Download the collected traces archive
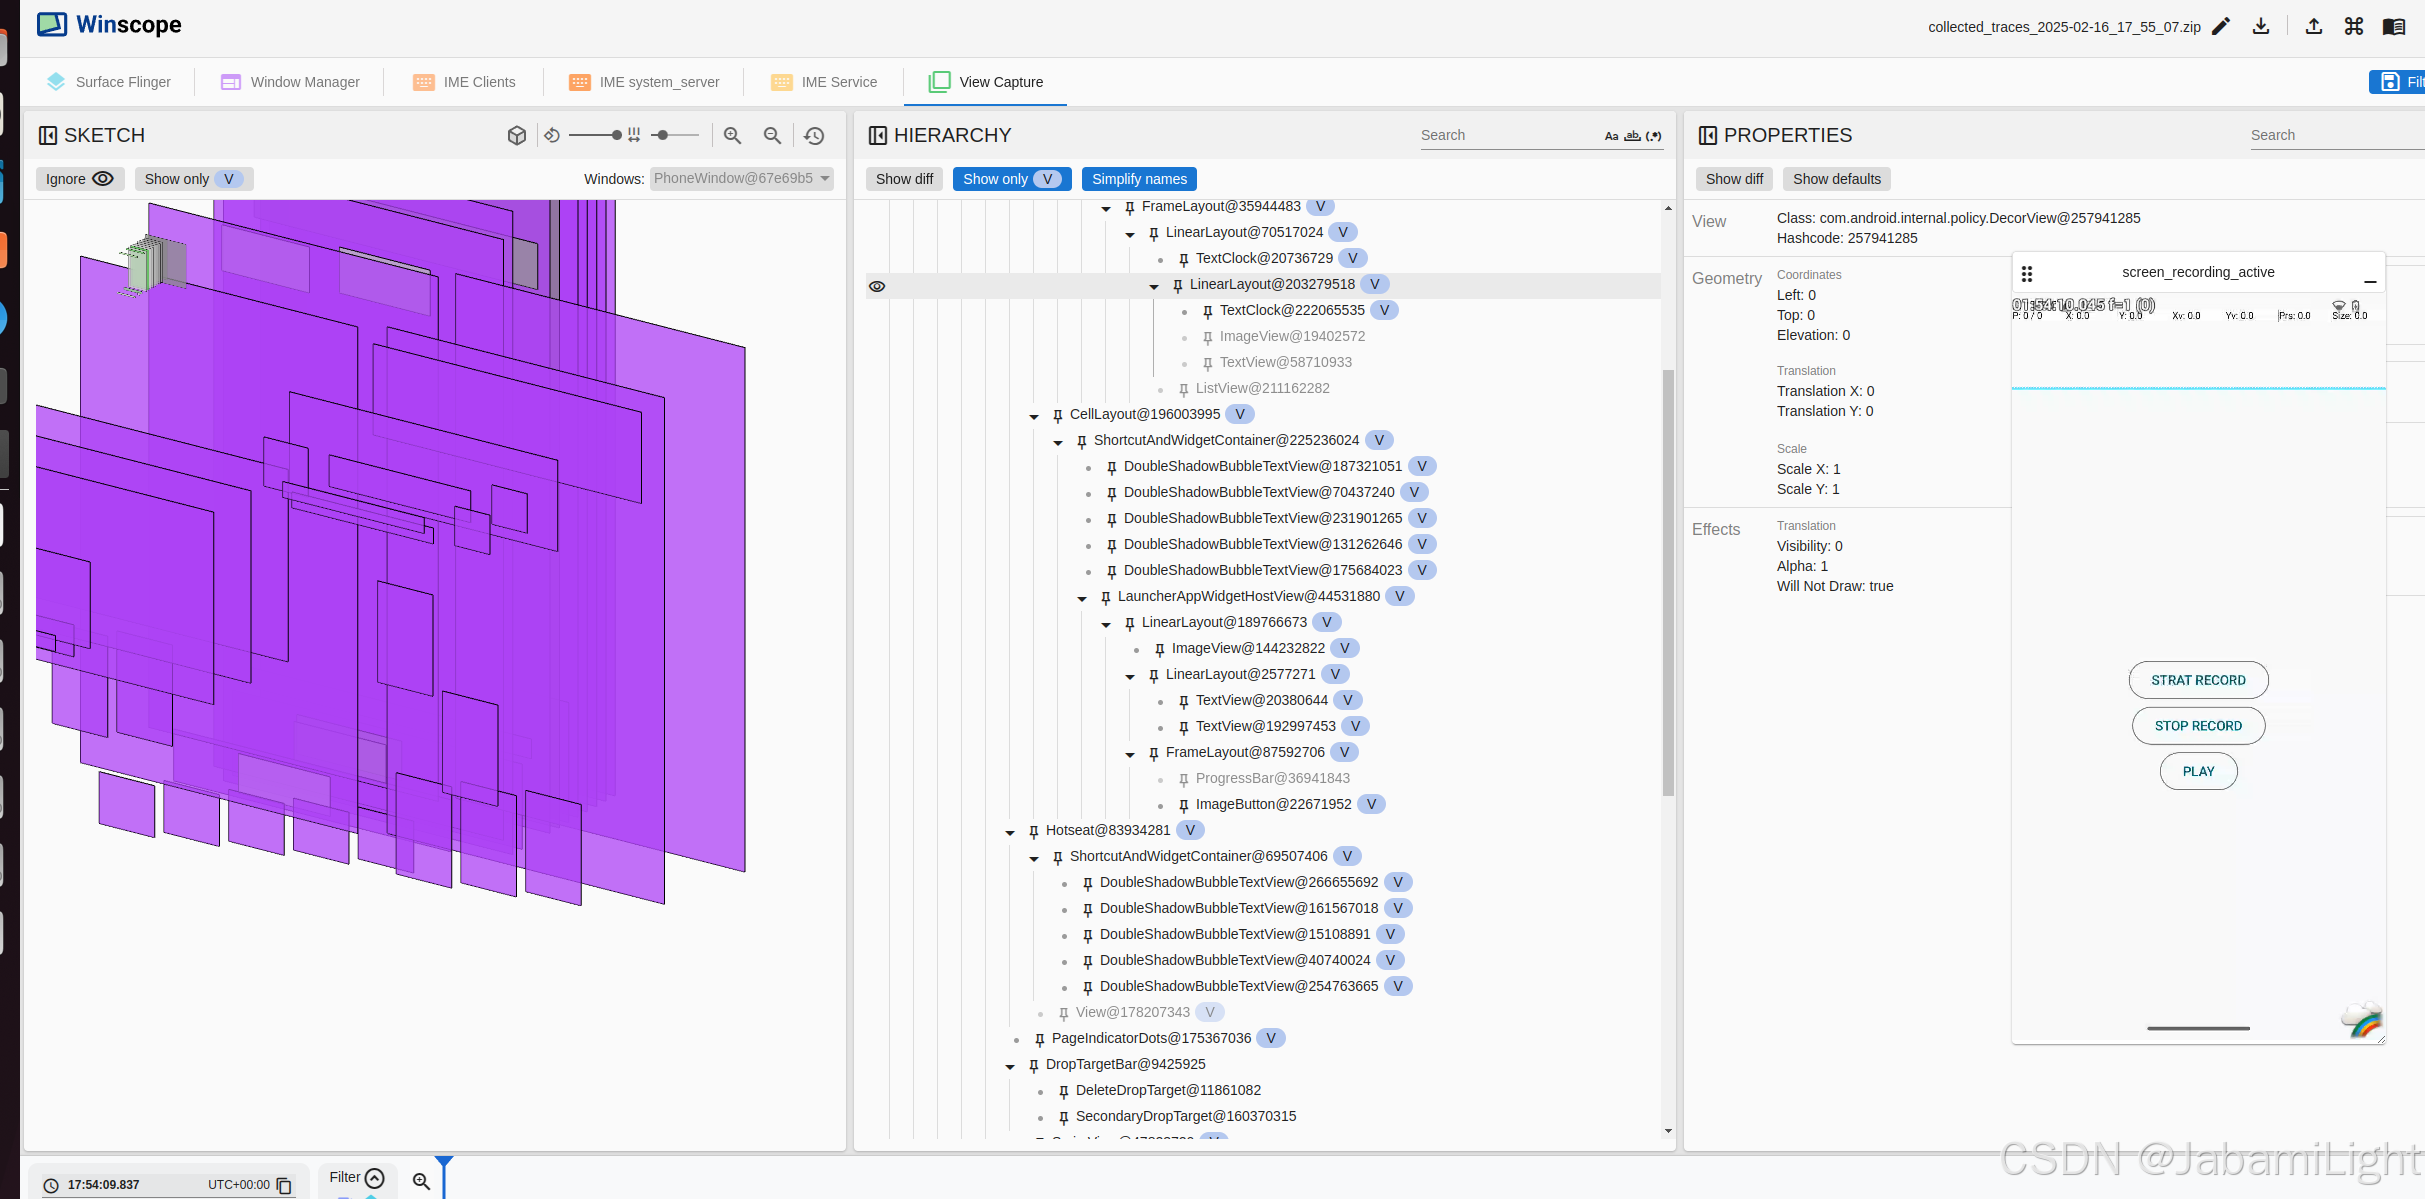This screenshot has height=1199, width=2425. (2261, 27)
